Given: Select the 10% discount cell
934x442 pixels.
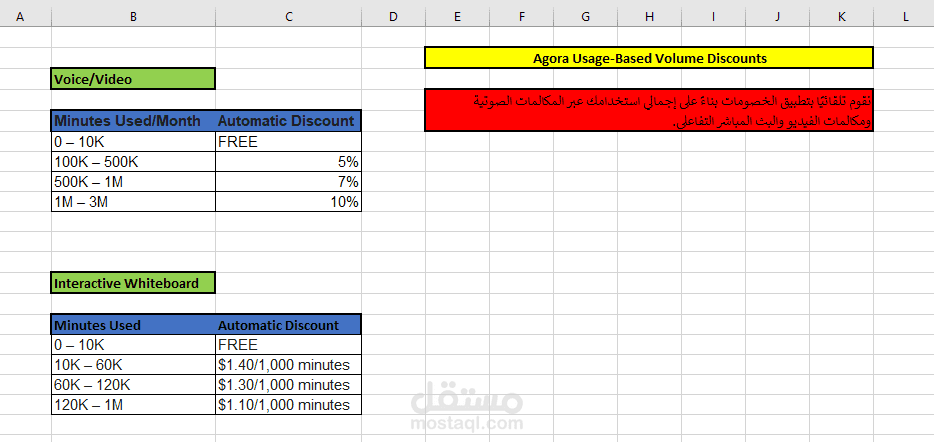Looking at the screenshot, I should pos(288,202).
